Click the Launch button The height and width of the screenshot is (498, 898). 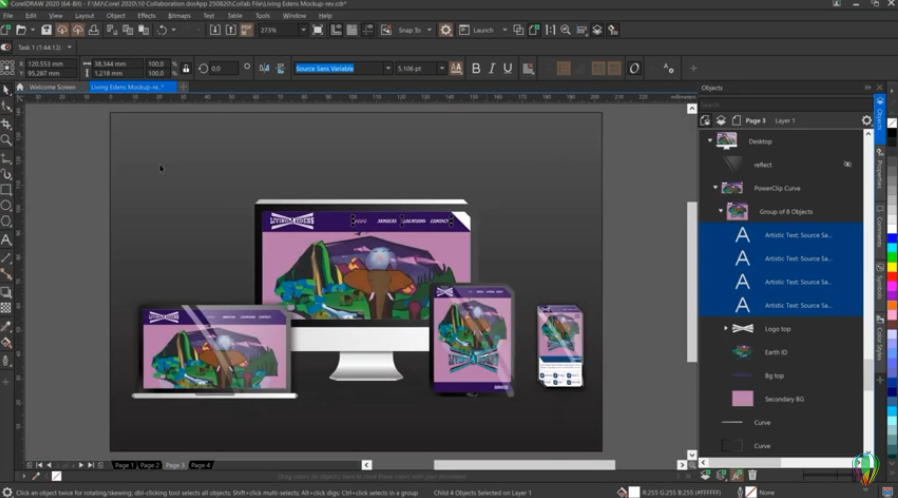pos(477,30)
